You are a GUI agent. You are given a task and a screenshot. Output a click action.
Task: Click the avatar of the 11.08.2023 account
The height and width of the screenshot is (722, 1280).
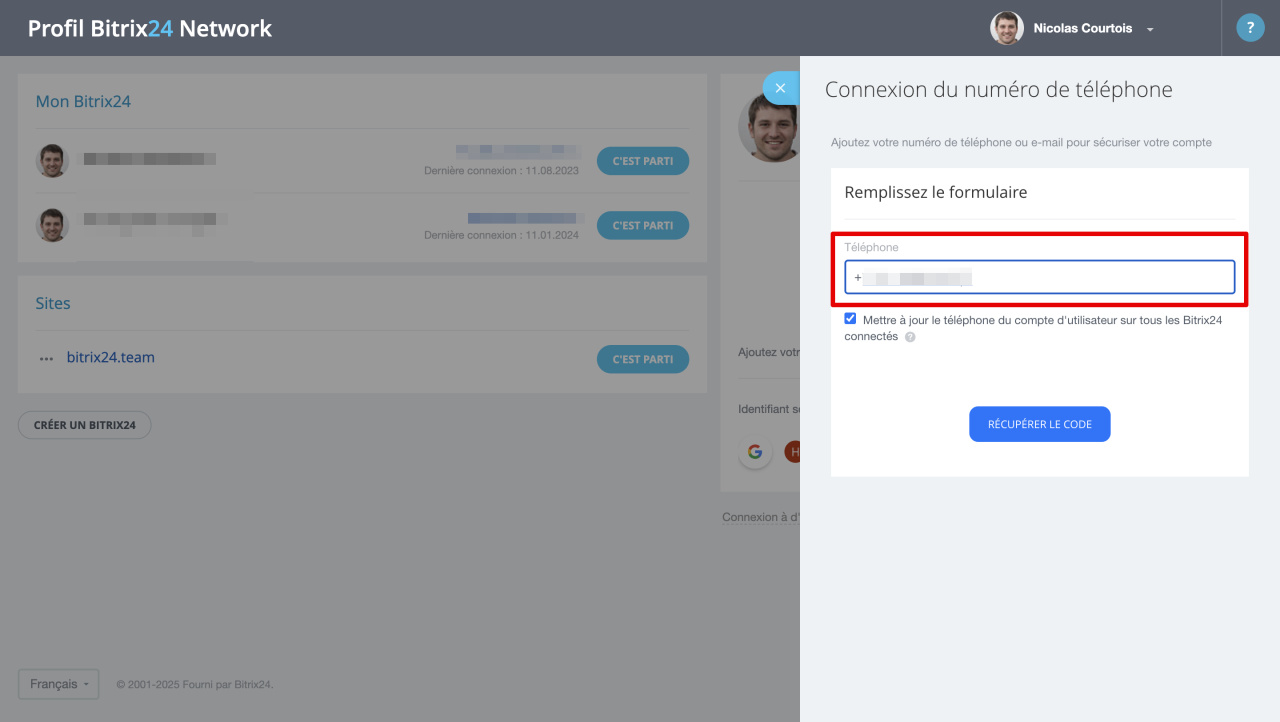(52, 161)
